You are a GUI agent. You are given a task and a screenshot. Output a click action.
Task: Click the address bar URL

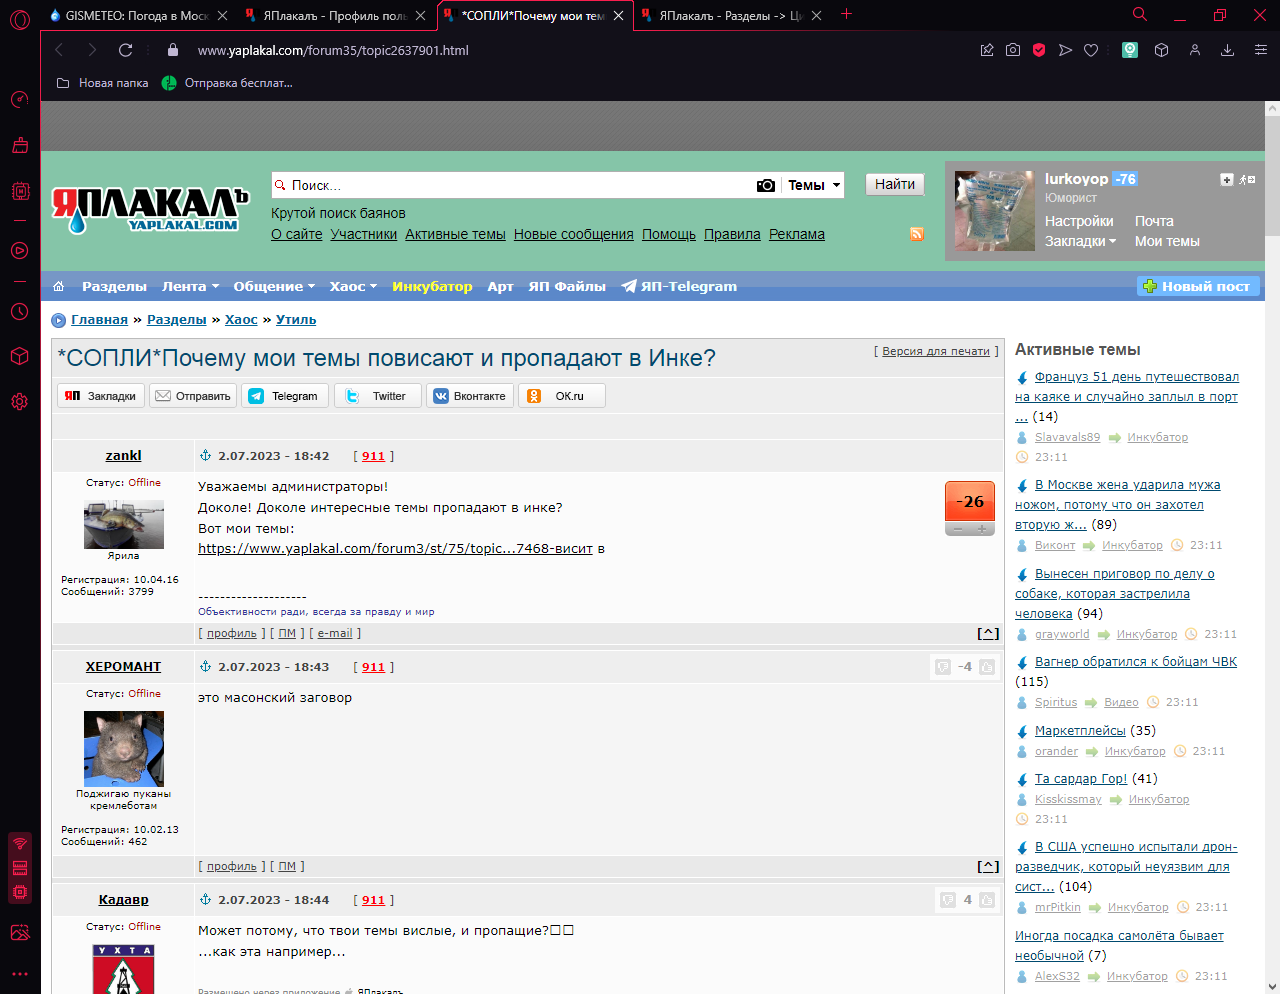(333, 50)
